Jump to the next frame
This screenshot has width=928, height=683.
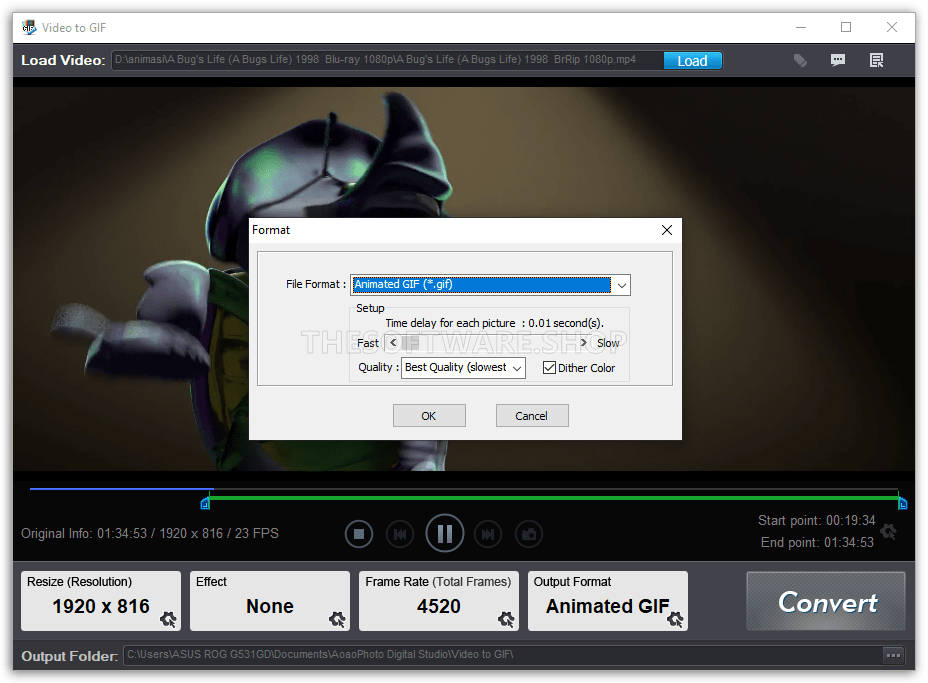(x=488, y=534)
